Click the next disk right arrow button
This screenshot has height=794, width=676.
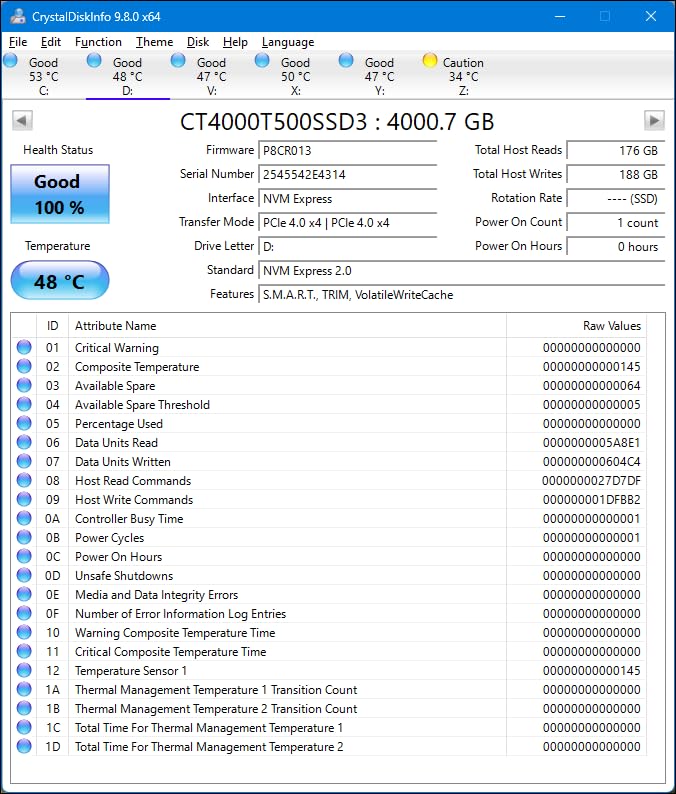click(654, 121)
